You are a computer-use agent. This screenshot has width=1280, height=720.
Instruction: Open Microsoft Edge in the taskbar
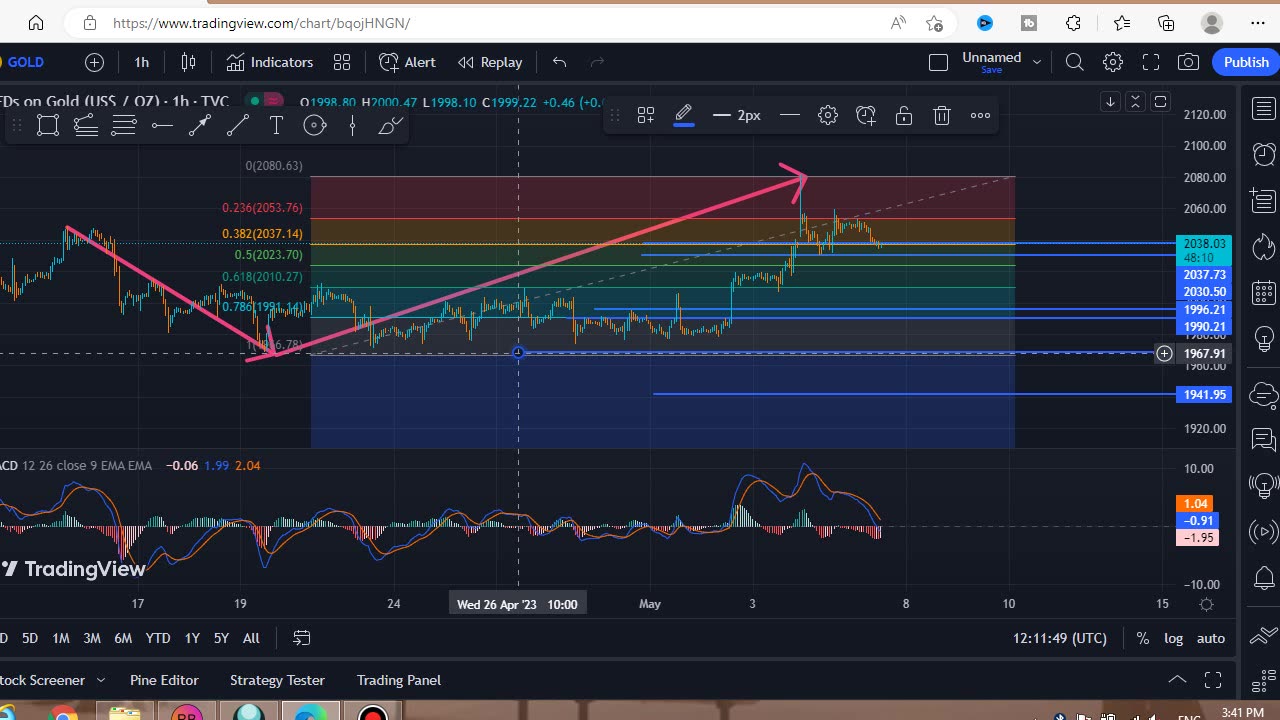tap(310, 714)
